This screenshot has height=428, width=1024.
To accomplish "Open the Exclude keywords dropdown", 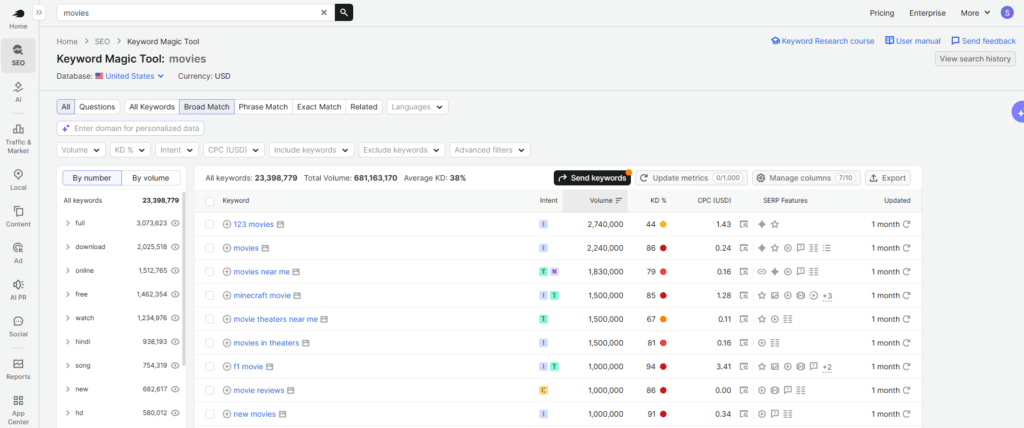I will pos(402,150).
